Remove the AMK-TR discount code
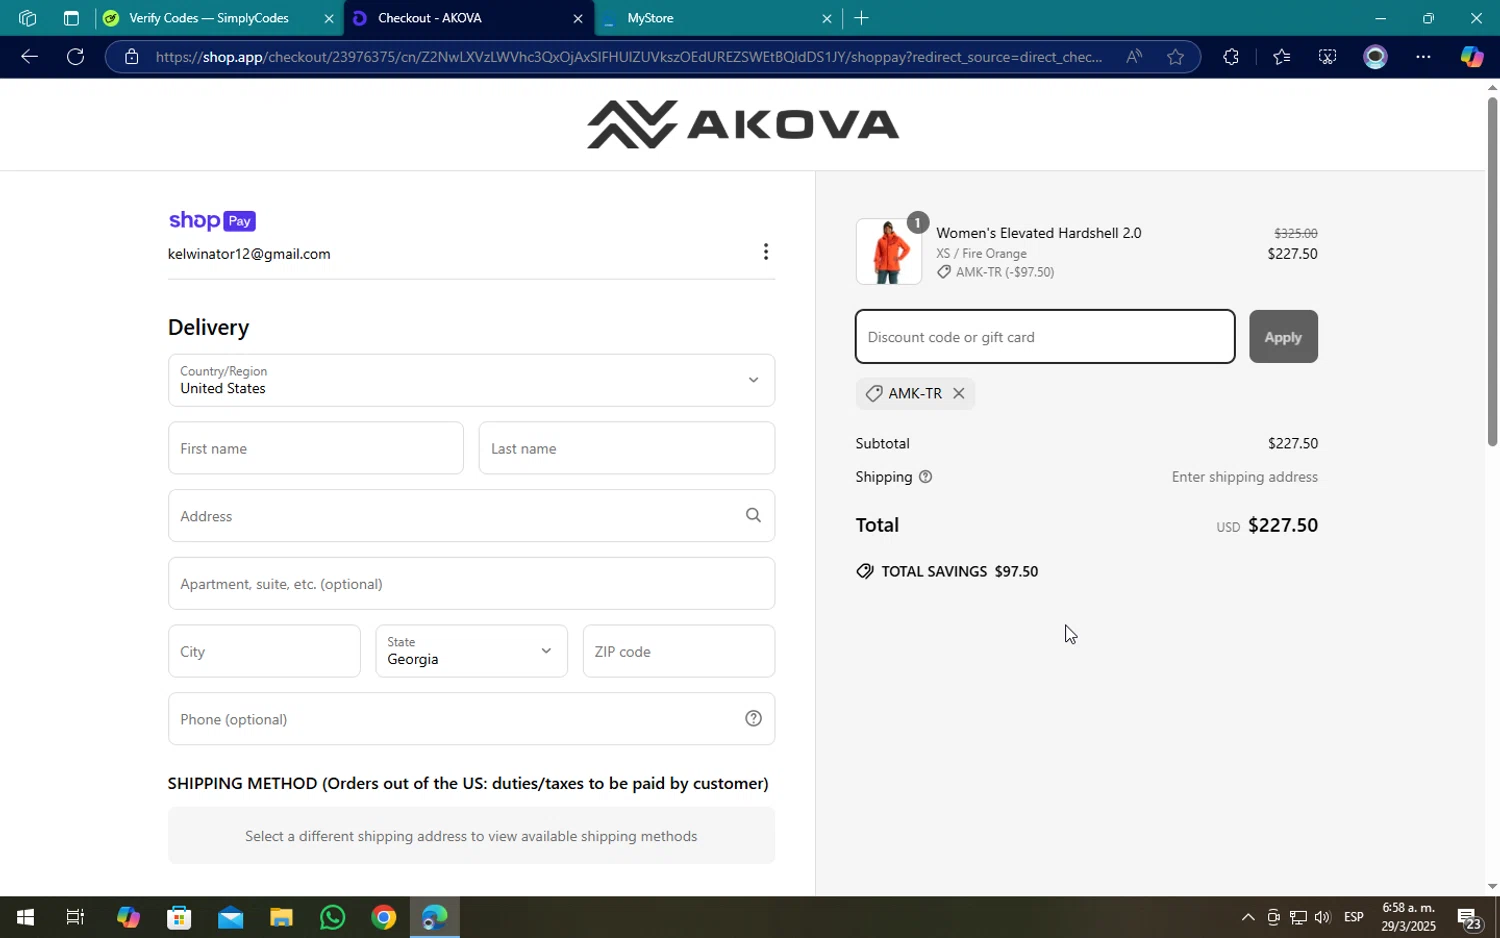1500x938 pixels. pyautogui.click(x=958, y=394)
